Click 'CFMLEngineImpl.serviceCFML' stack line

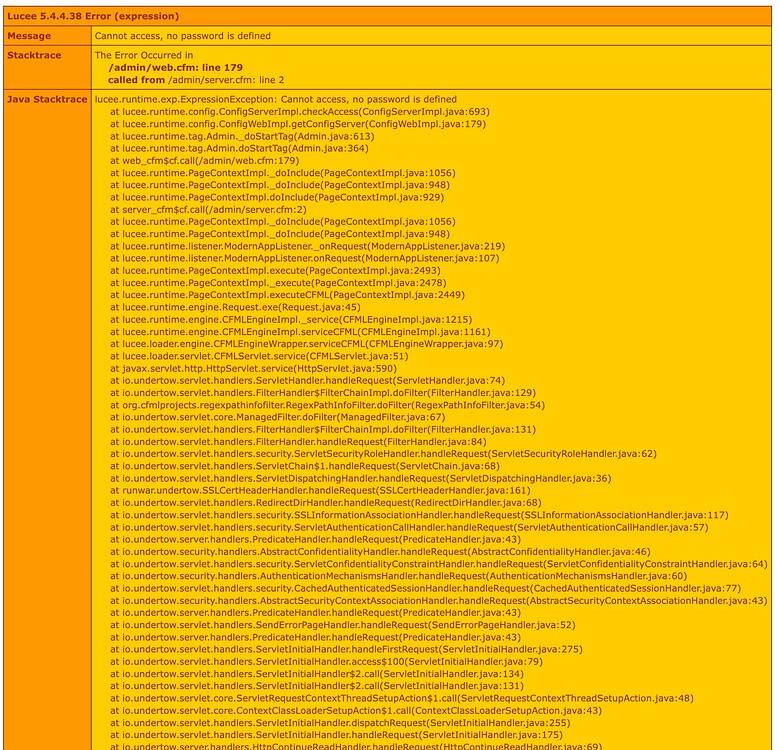[x=300, y=332]
